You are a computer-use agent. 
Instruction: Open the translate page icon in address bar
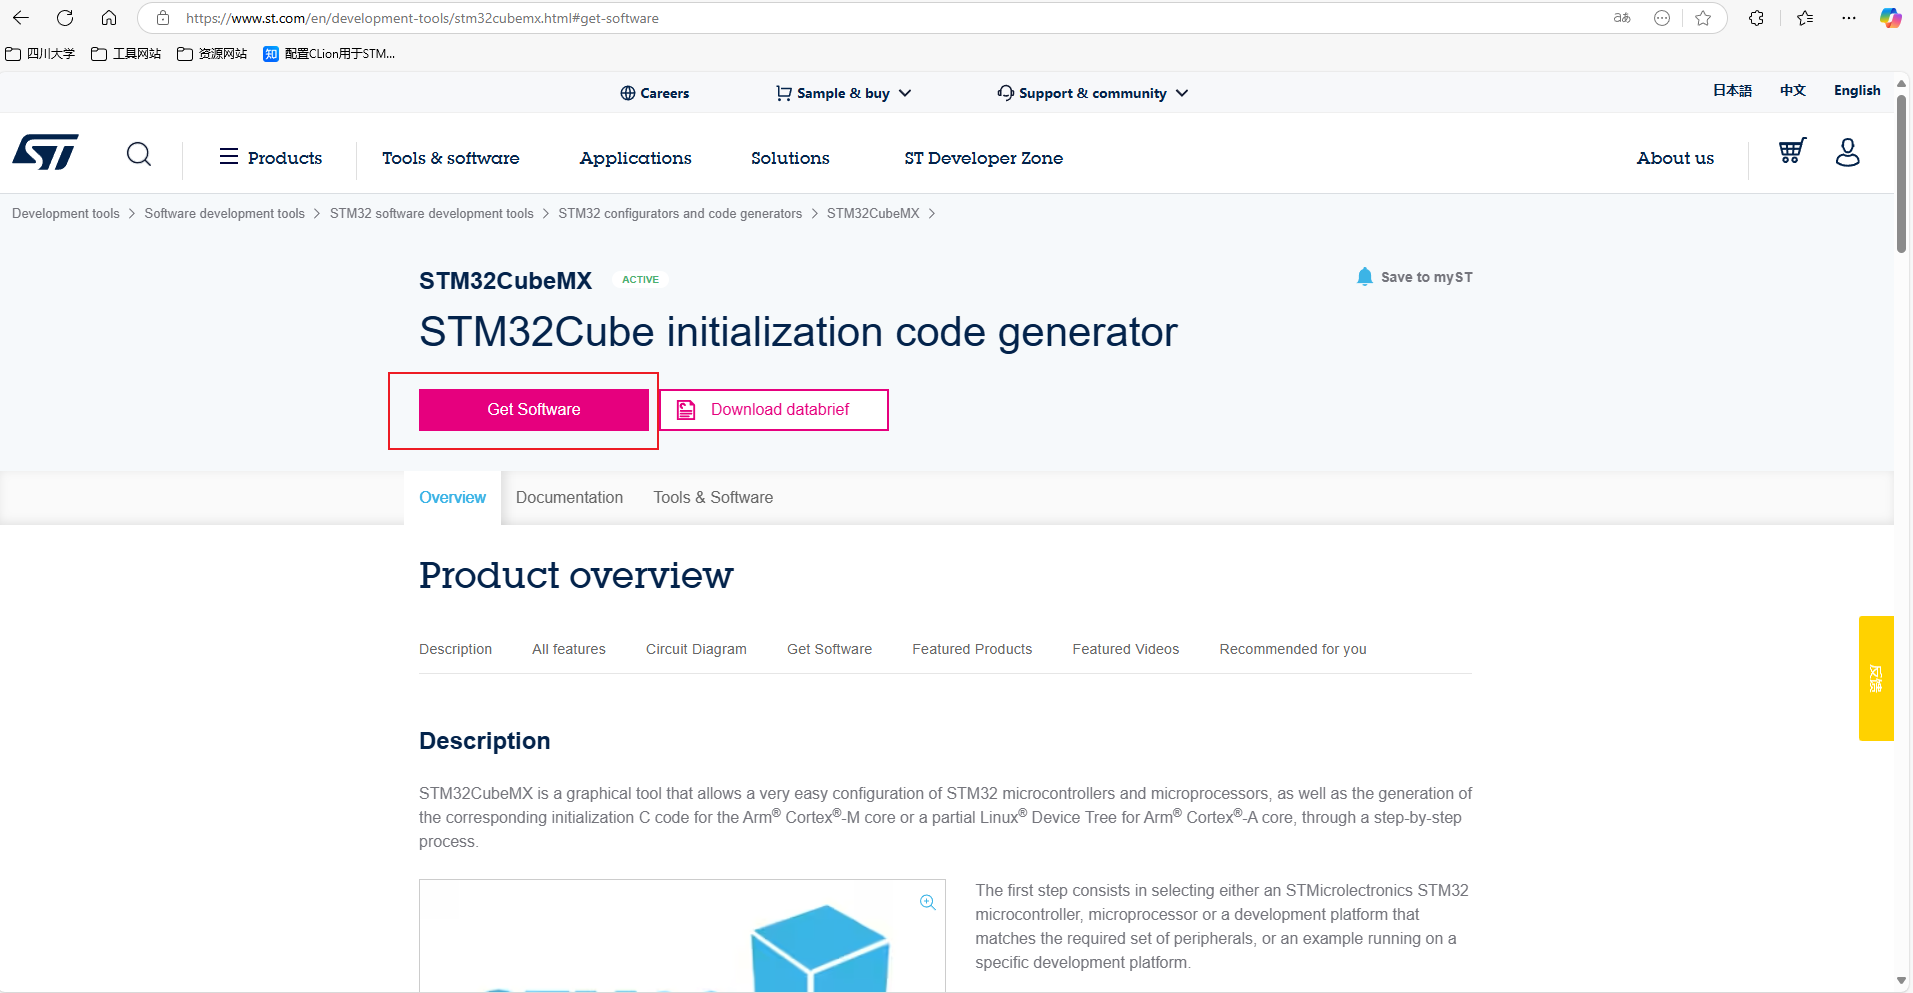(1622, 18)
